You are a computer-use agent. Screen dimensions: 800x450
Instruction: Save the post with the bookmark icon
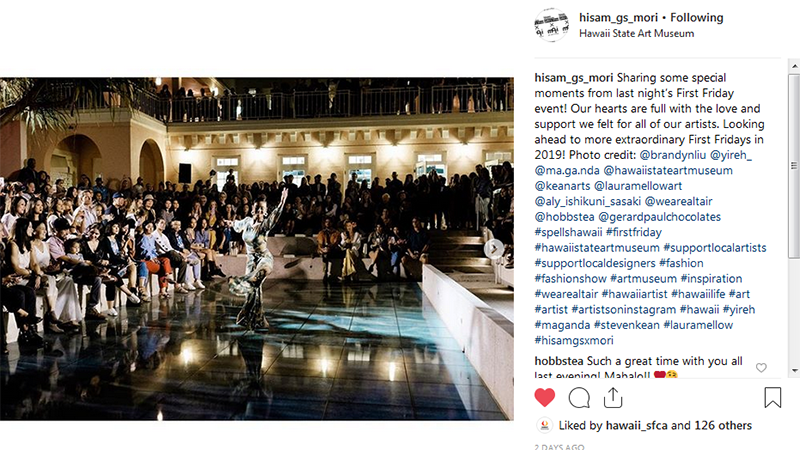(x=772, y=397)
